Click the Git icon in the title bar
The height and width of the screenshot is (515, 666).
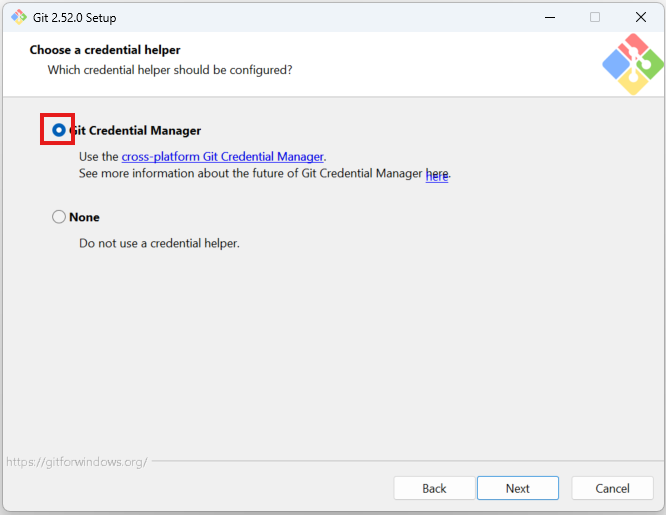click(x=18, y=16)
